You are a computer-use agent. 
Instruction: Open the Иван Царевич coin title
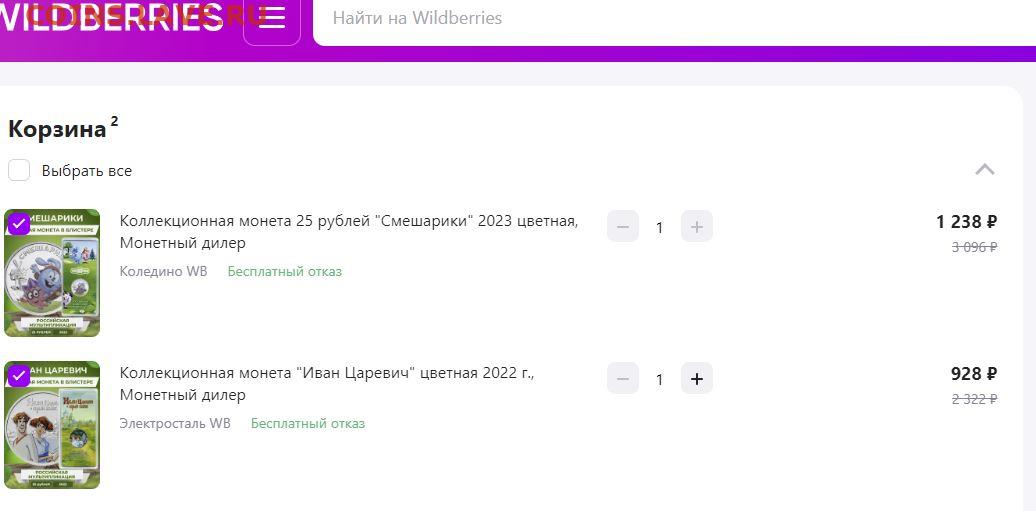pyautogui.click(x=327, y=384)
